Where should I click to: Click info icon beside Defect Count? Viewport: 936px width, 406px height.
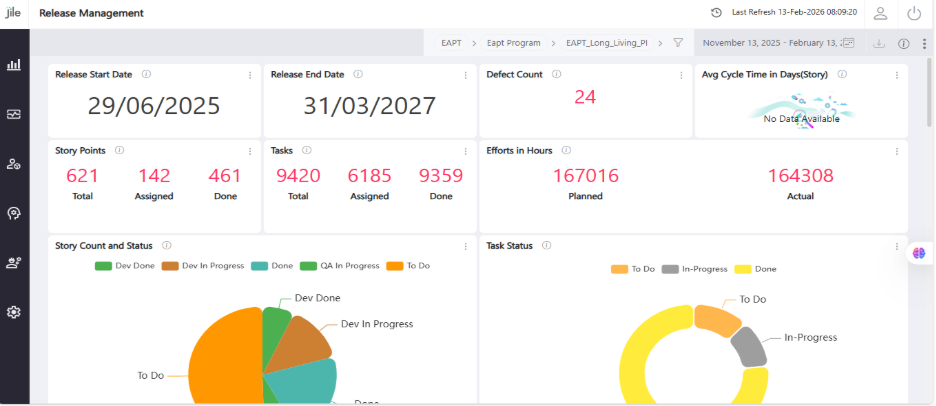(557, 75)
